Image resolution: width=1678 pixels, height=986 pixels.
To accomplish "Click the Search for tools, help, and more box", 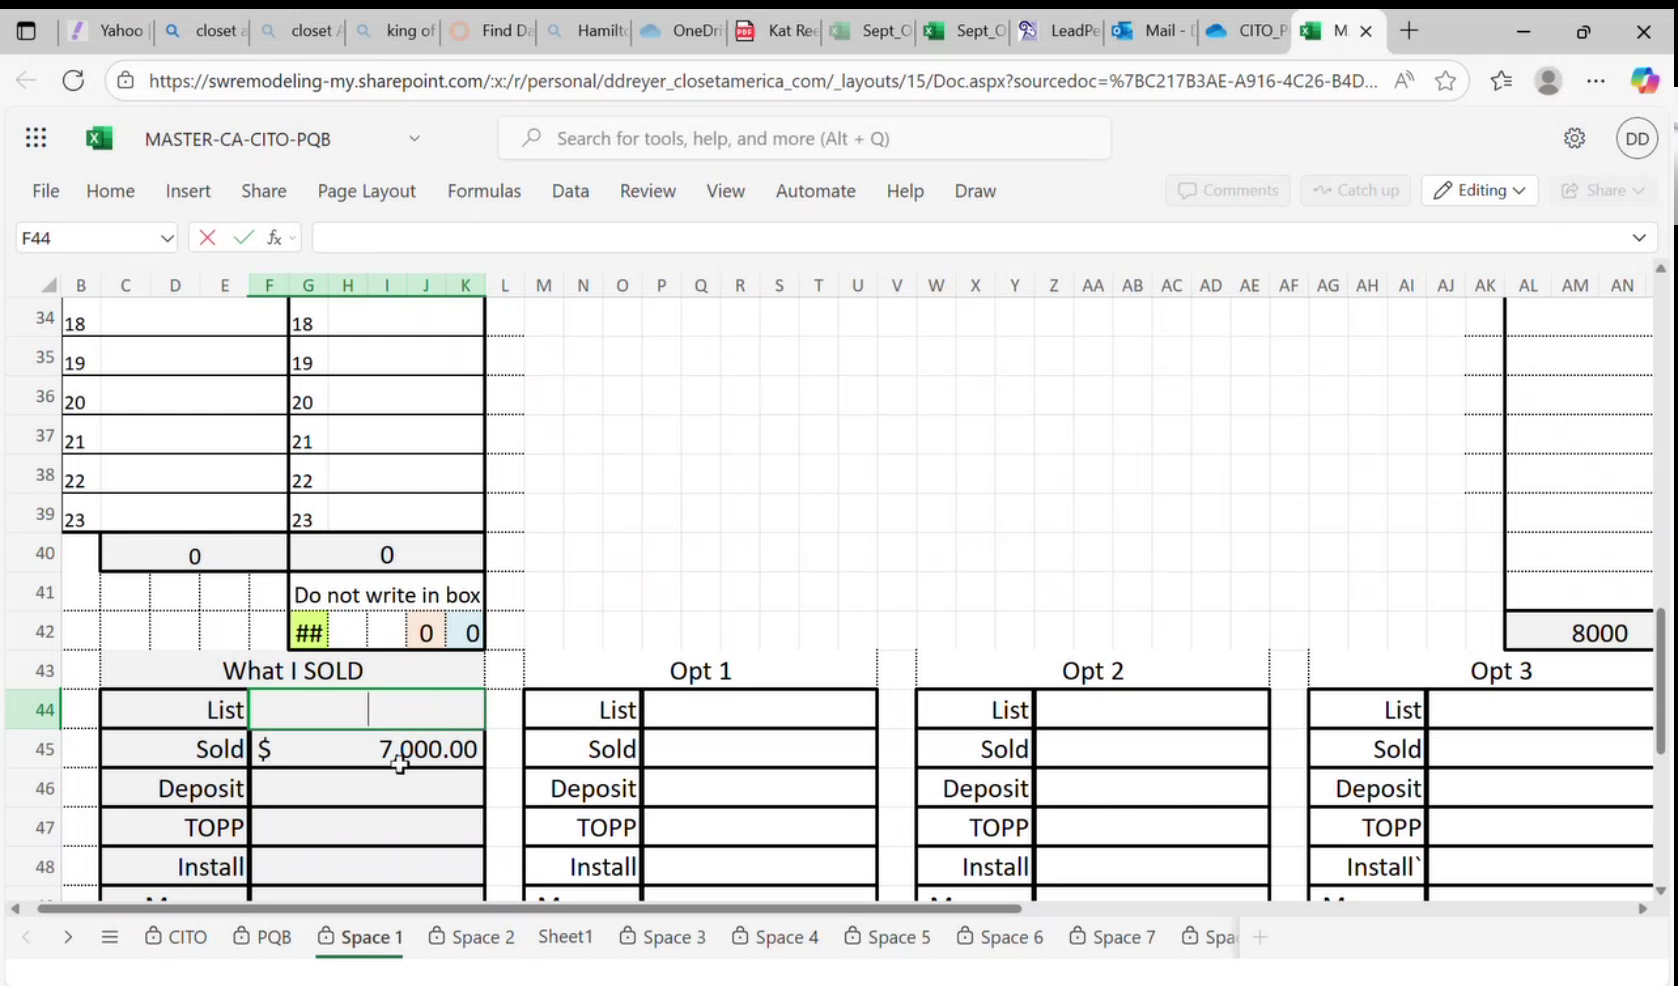I will click(805, 138).
